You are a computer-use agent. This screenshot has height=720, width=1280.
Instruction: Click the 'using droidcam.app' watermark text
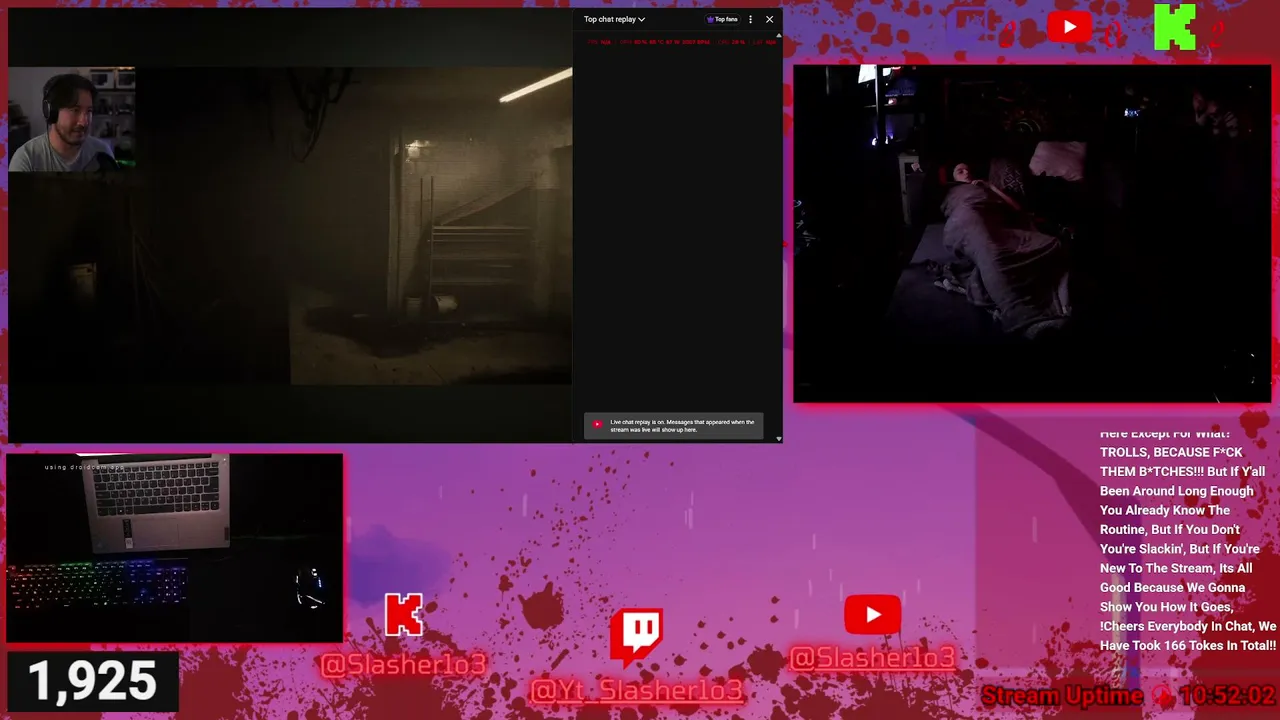coord(85,467)
